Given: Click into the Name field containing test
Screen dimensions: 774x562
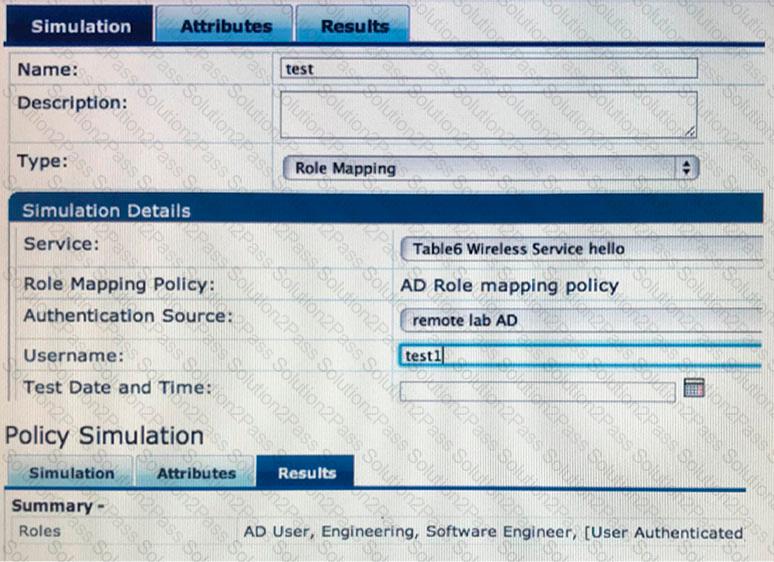Looking at the screenshot, I should pos(490,69).
